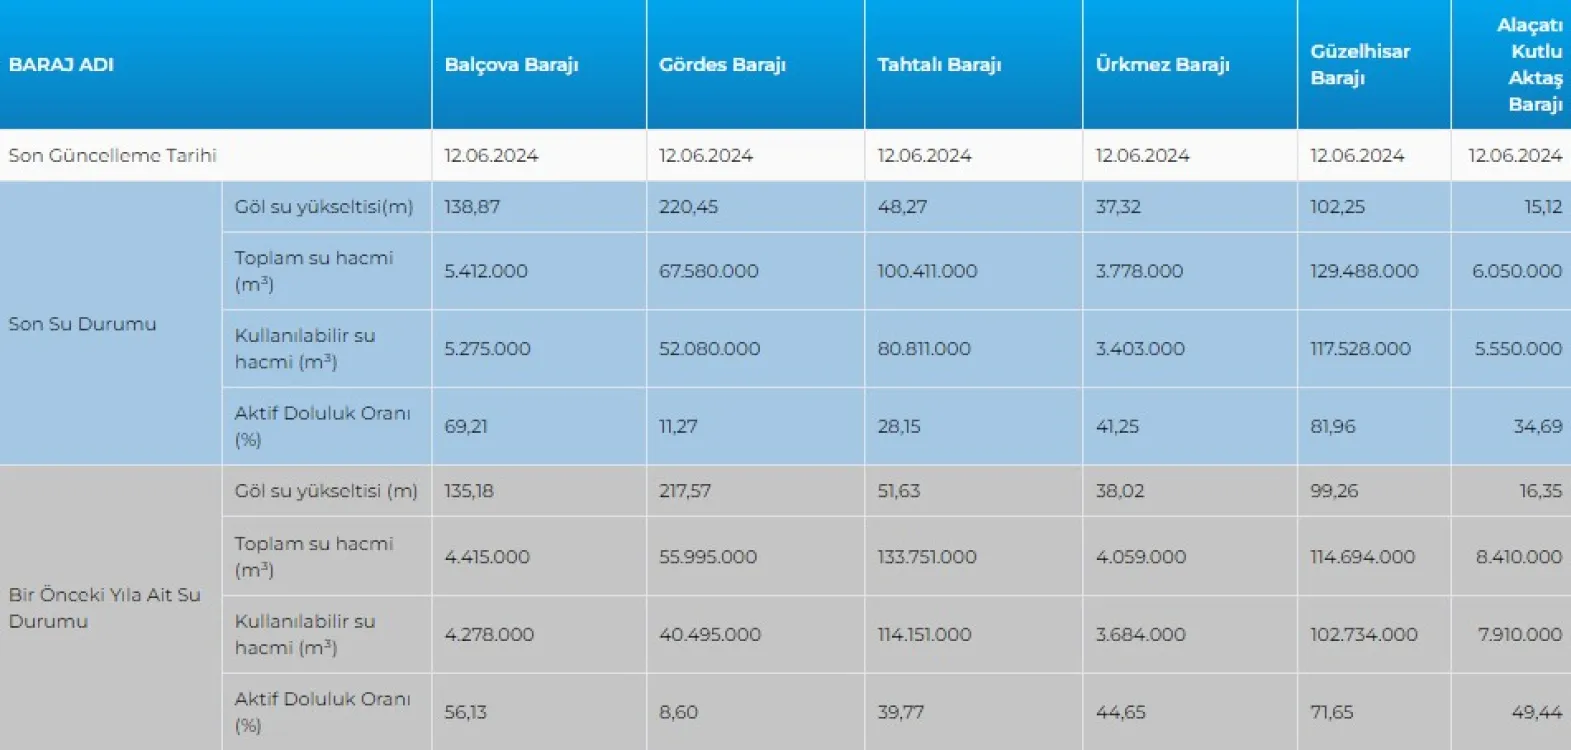The image size is (1571, 750).
Task: Click the Güzelhisar Barajı column header
Action: [x=1360, y=64]
